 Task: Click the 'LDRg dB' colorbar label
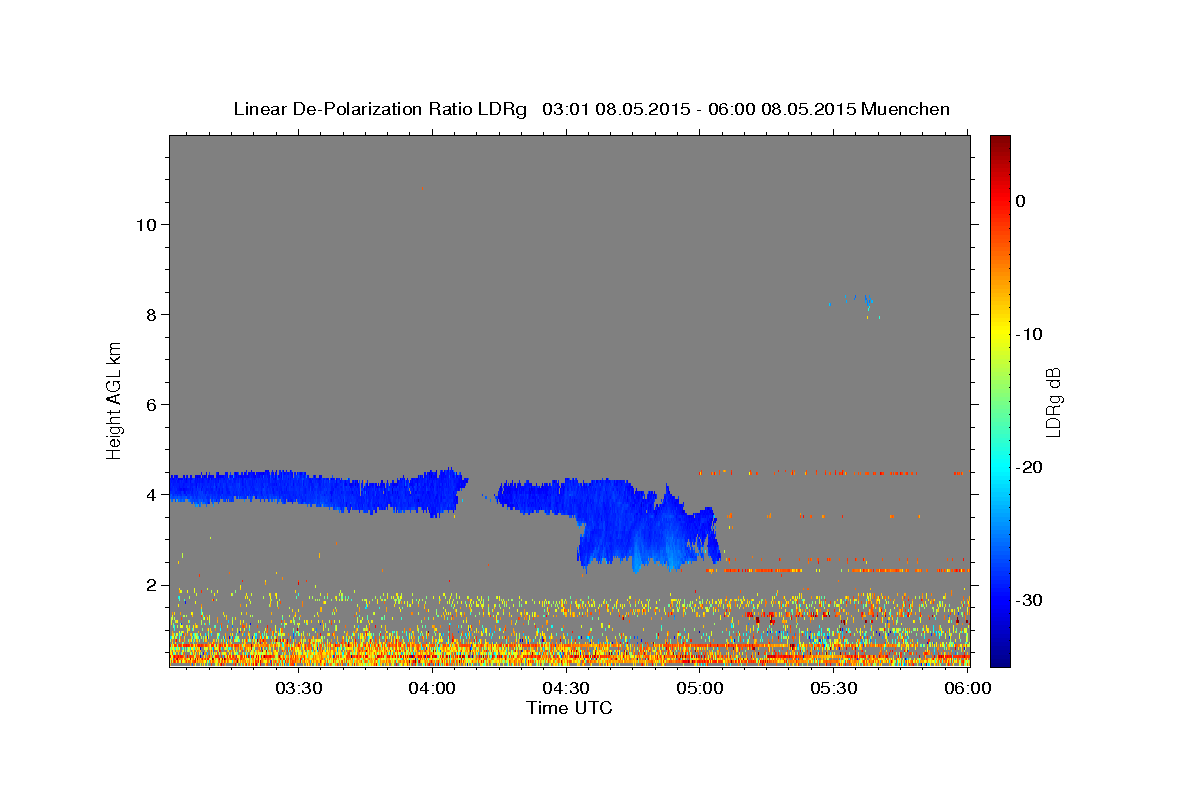(1052, 401)
